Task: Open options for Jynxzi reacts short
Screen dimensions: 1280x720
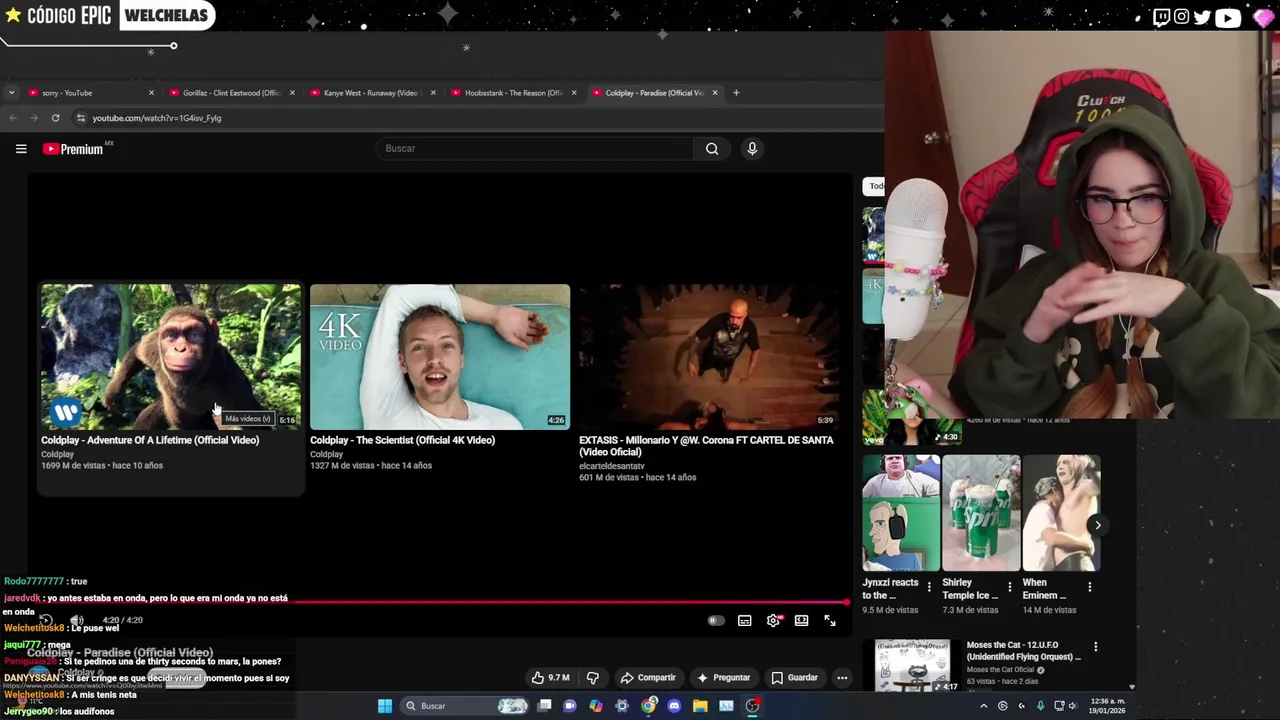Action: (x=929, y=587)
